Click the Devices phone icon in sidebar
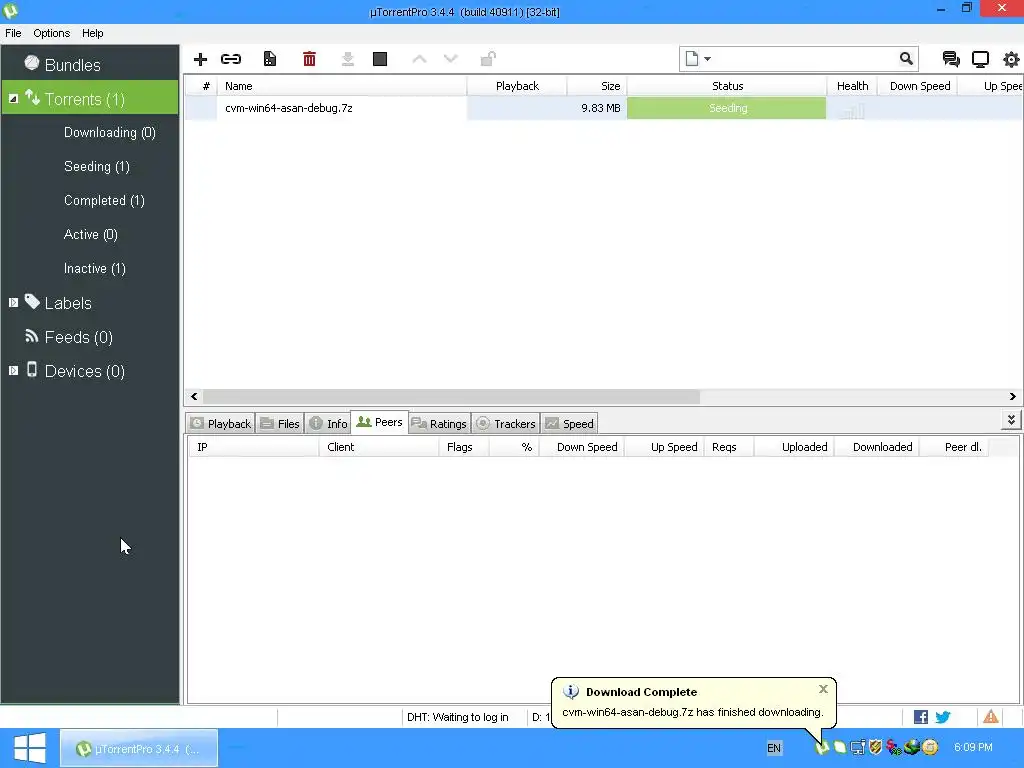The width and height of the screenshot is (1024, 768). click(31, 370)
